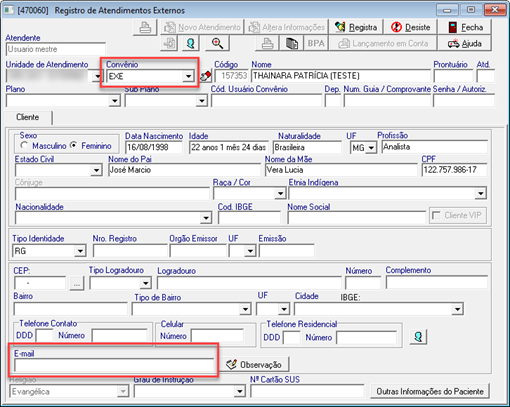
Task: Click the Nome da Mãe field
Action: click(341, 170)
